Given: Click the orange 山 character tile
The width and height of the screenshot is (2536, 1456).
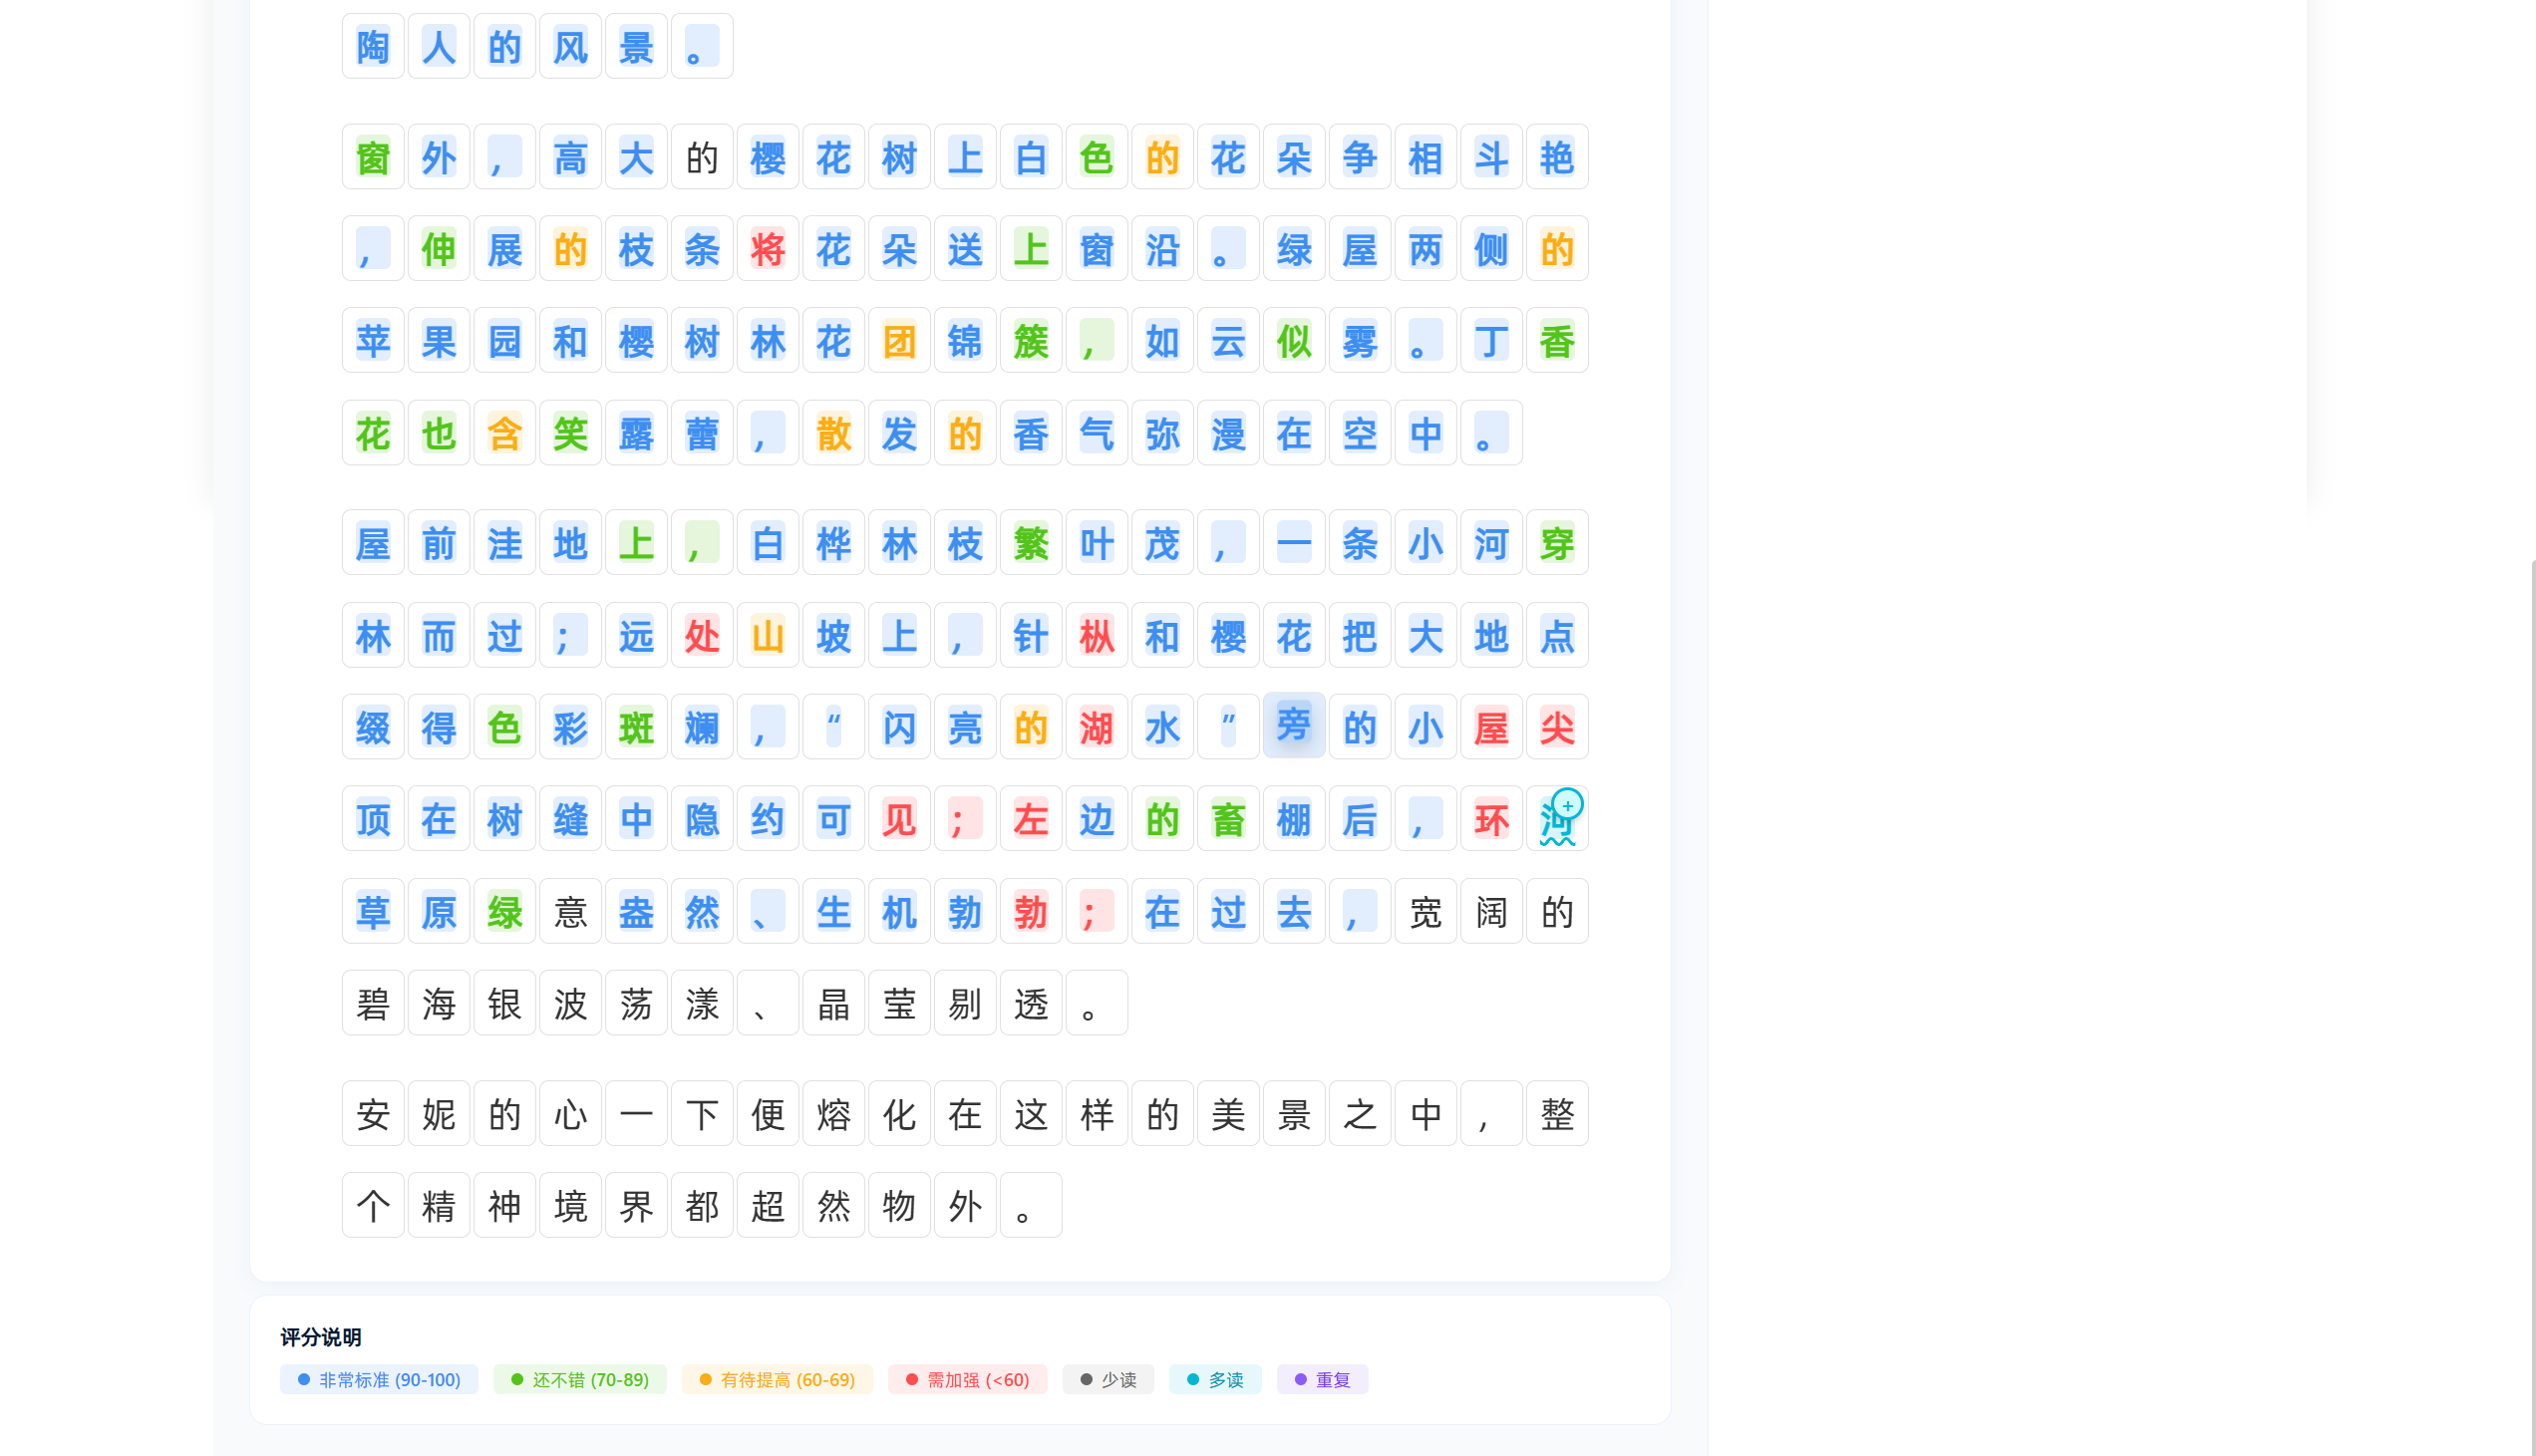Looking at the screenshot, I should [768, 635].
